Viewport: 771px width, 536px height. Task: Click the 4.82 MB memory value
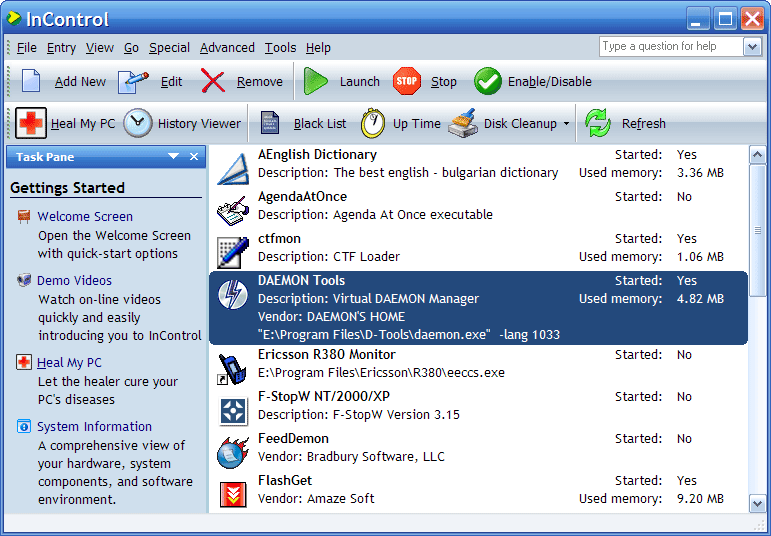[x=700, y=298]
